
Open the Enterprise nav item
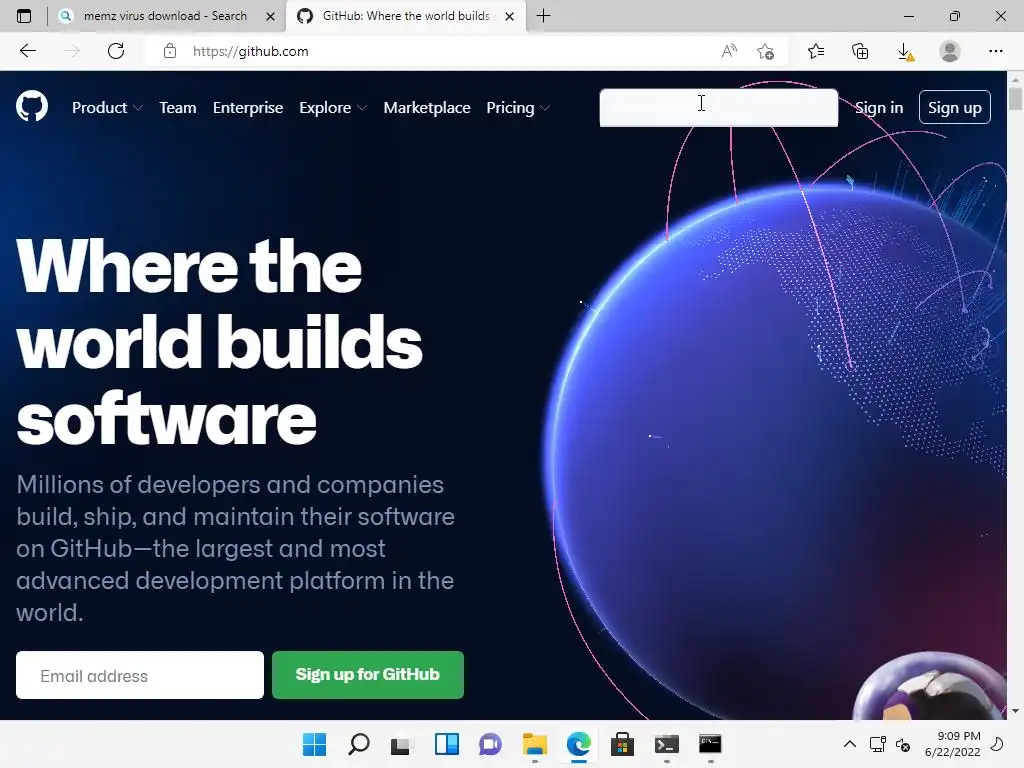248,108
